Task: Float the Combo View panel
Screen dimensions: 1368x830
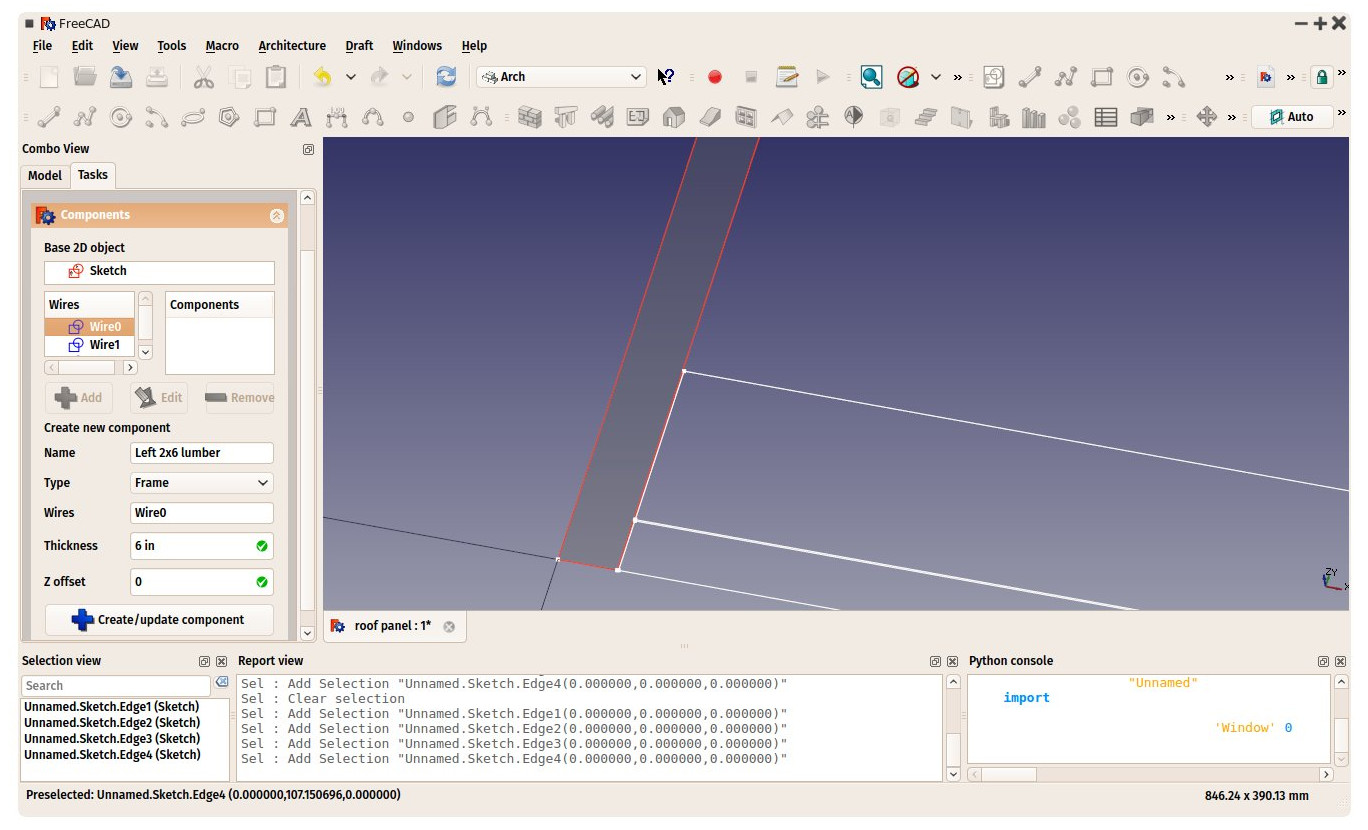Action: [x=308, y=149]
